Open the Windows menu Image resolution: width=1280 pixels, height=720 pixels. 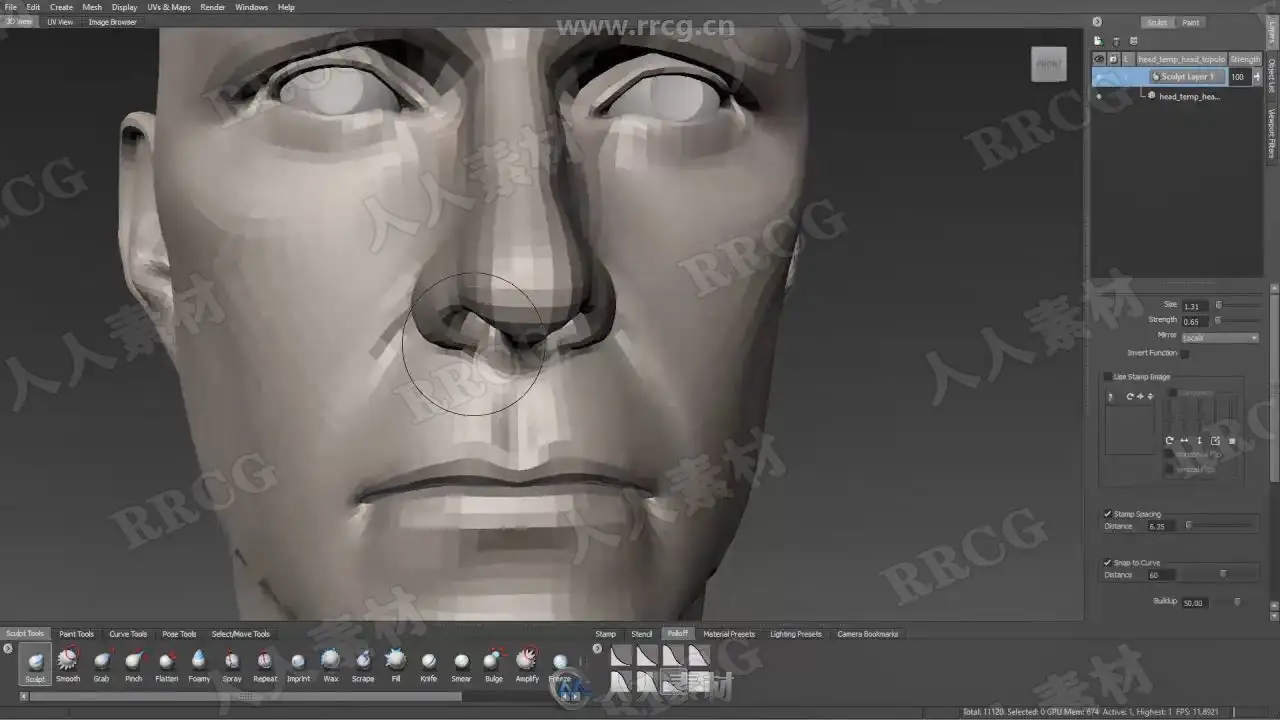pyautogui.click(x=251, y=7)
